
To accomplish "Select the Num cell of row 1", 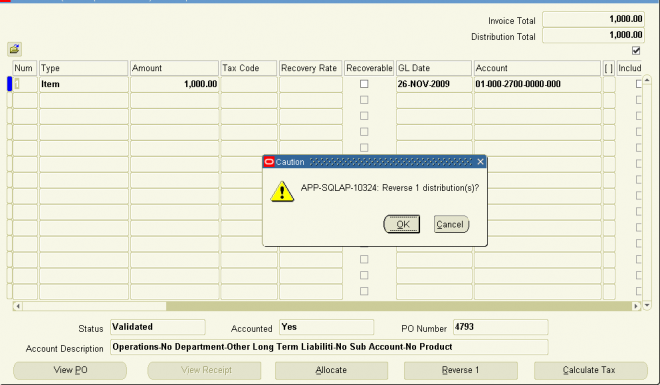I will click(25, 84).
